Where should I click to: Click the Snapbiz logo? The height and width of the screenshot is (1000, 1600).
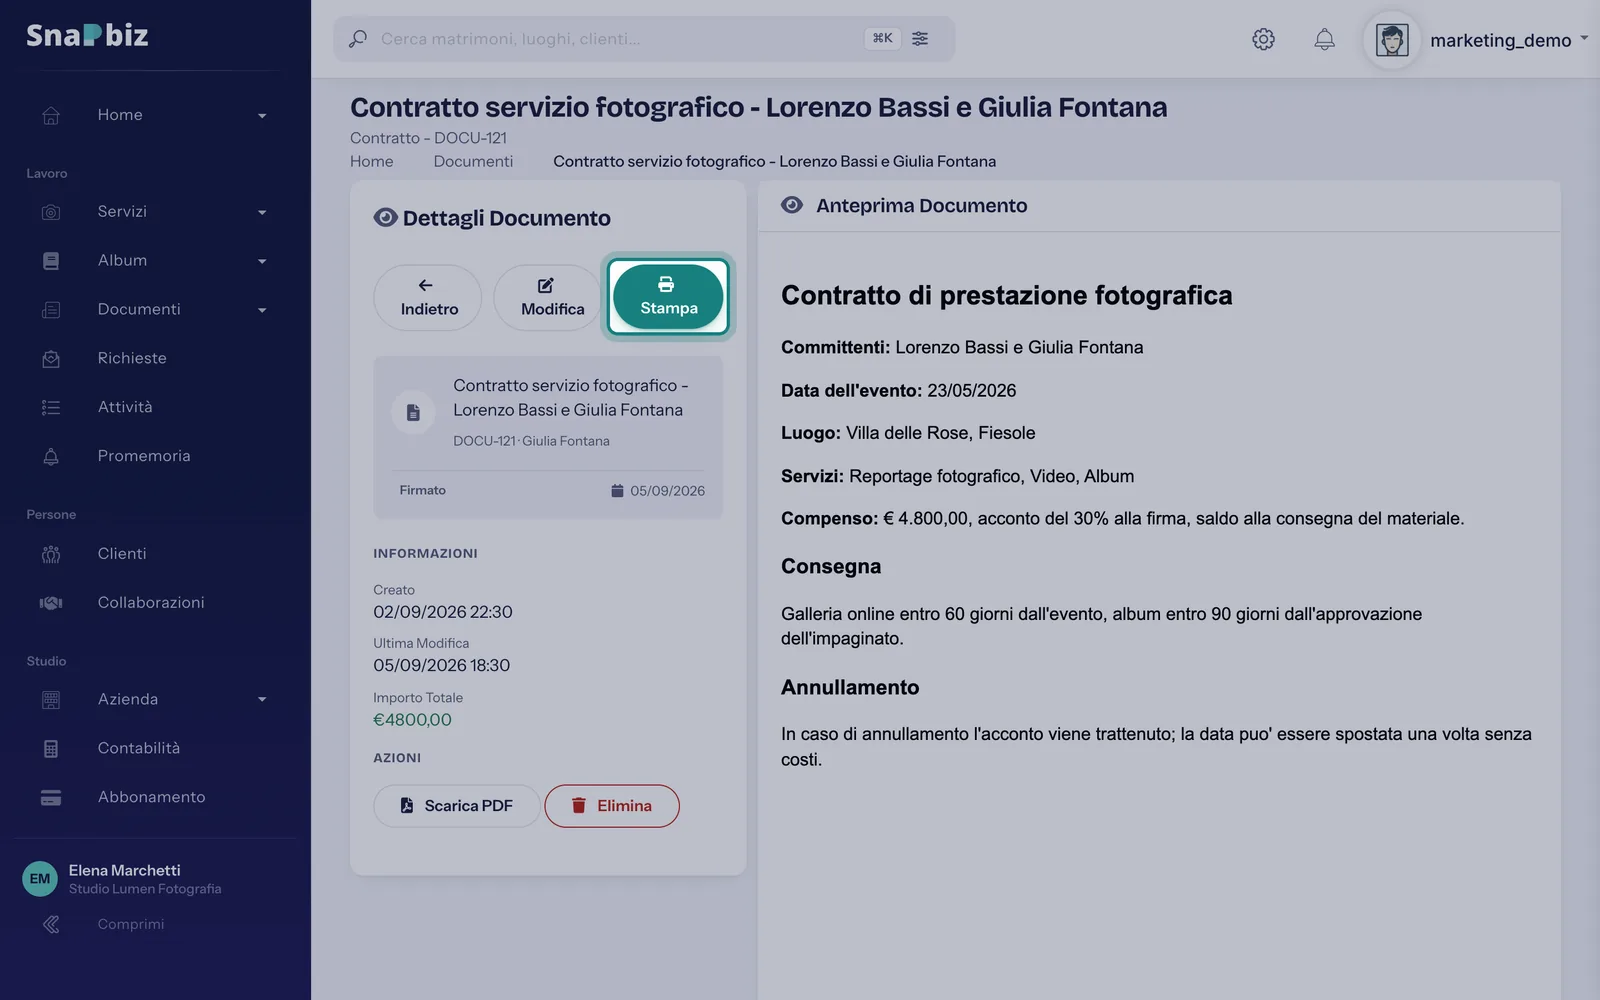[87, 35]
